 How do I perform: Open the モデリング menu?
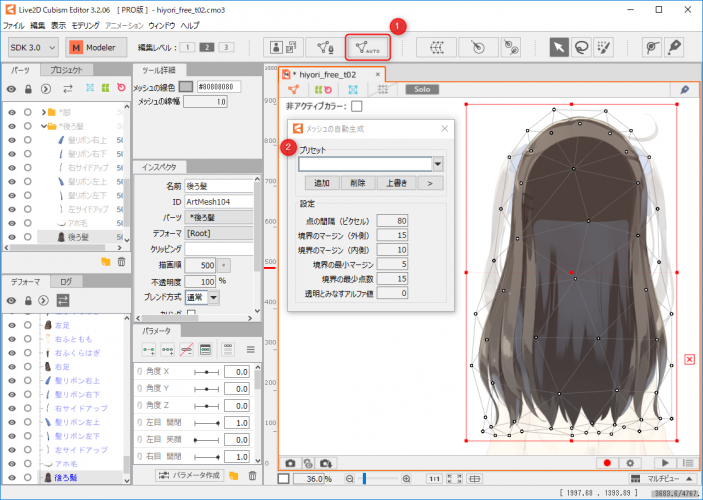[85, 24]
